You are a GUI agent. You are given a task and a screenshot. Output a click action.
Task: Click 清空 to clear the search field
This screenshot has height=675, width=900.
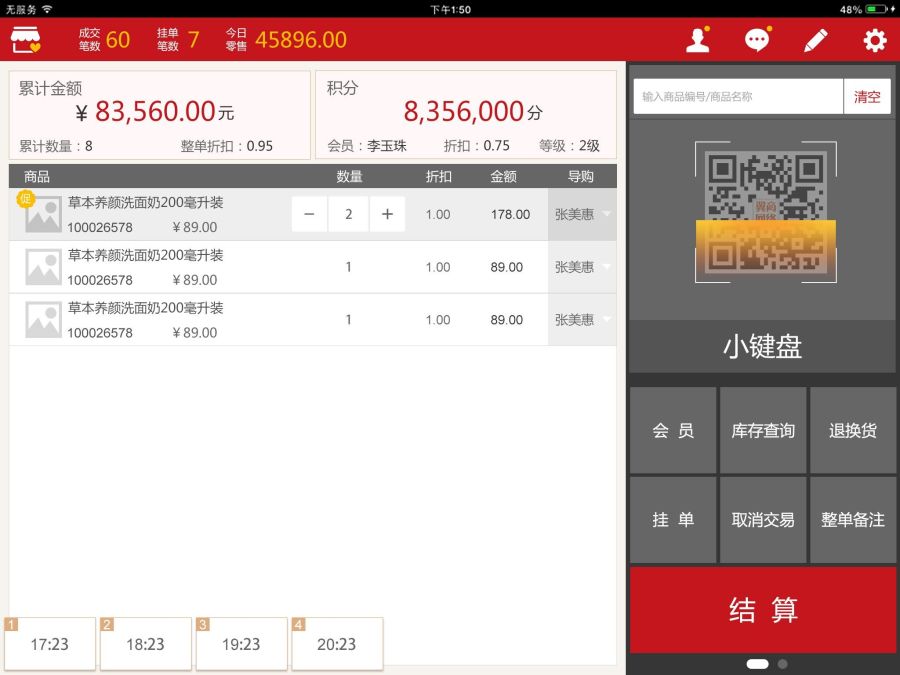868,96
